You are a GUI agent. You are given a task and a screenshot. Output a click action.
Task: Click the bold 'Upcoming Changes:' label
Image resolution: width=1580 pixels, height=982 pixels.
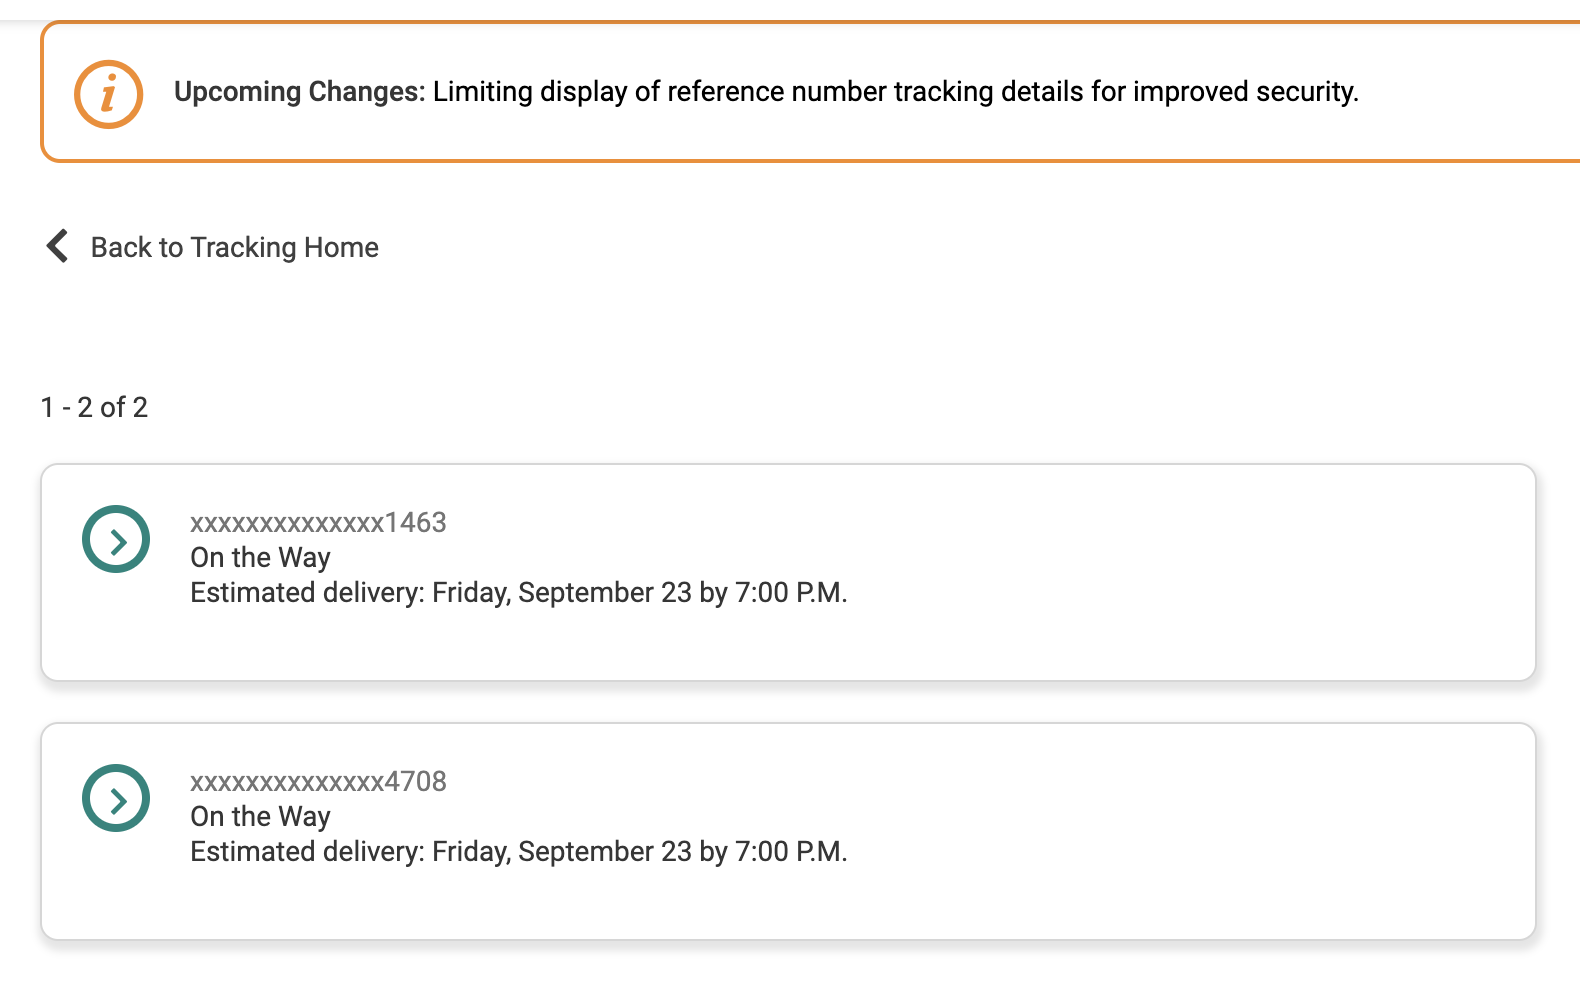pos(299,92)
